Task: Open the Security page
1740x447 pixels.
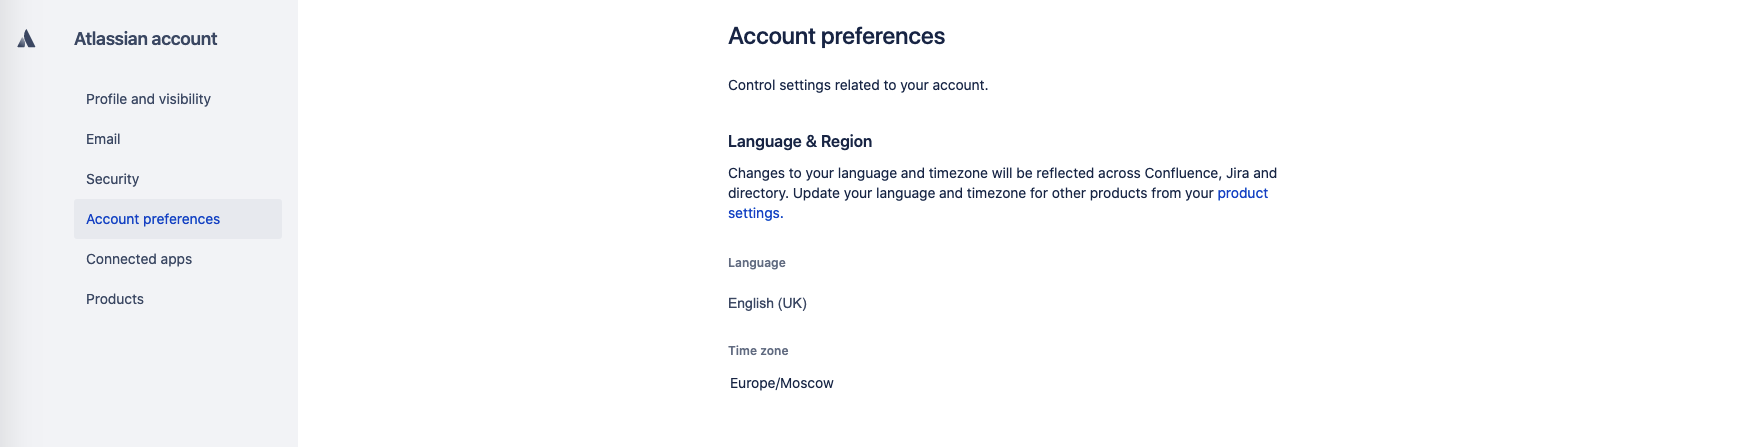Action: pyautogui.click(x=112, y=179)
